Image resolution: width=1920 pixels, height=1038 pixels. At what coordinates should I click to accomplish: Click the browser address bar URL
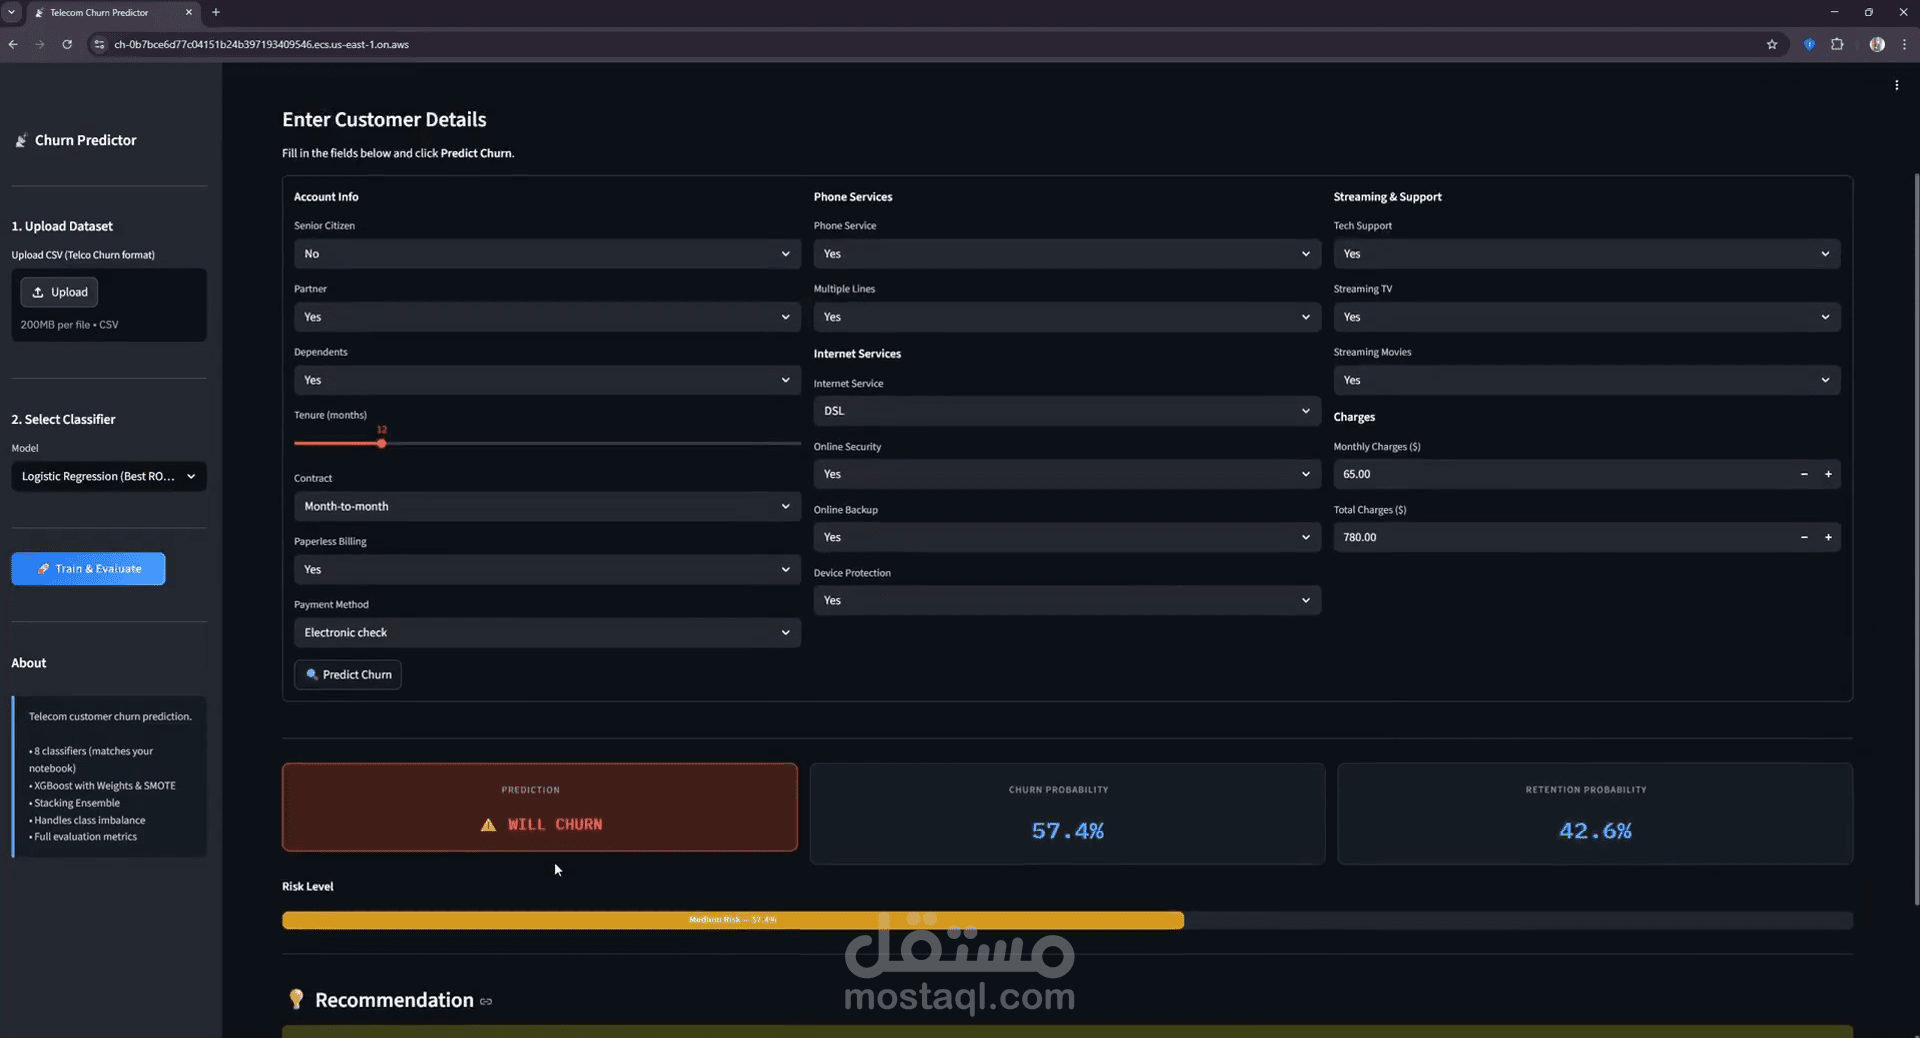[x=261, y=44]
